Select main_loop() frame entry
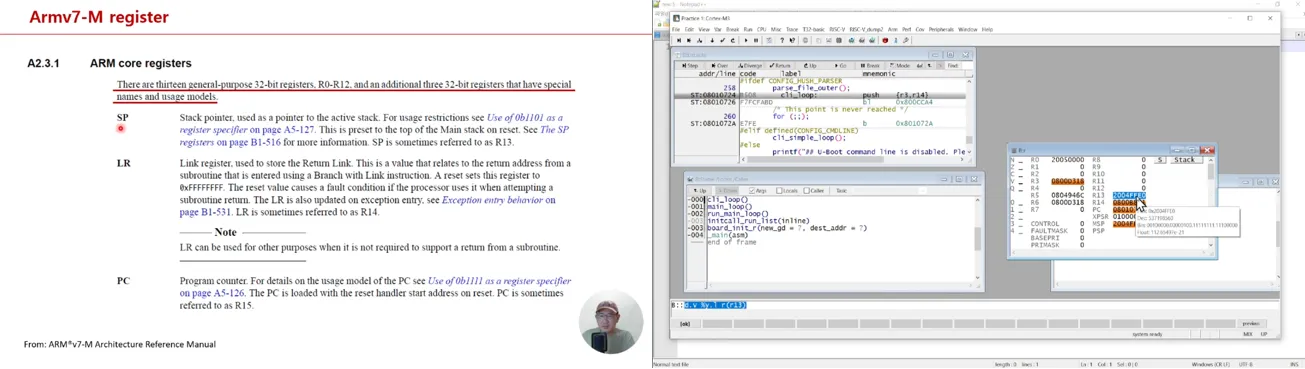 (729, 207)
